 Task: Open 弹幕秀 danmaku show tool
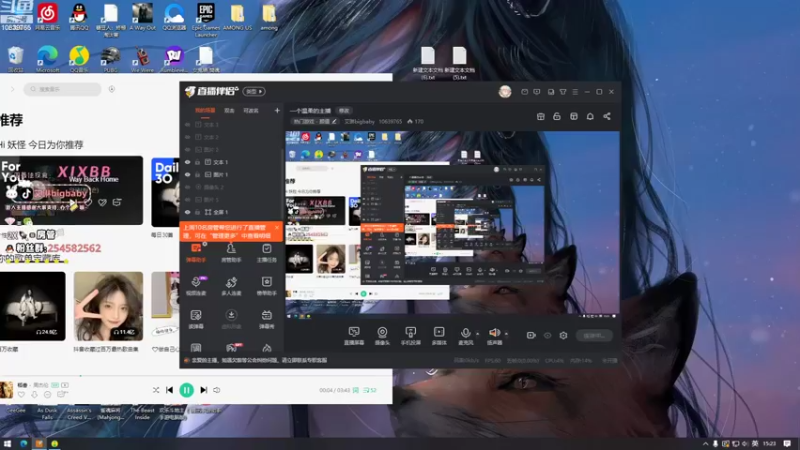coord(267,319)
